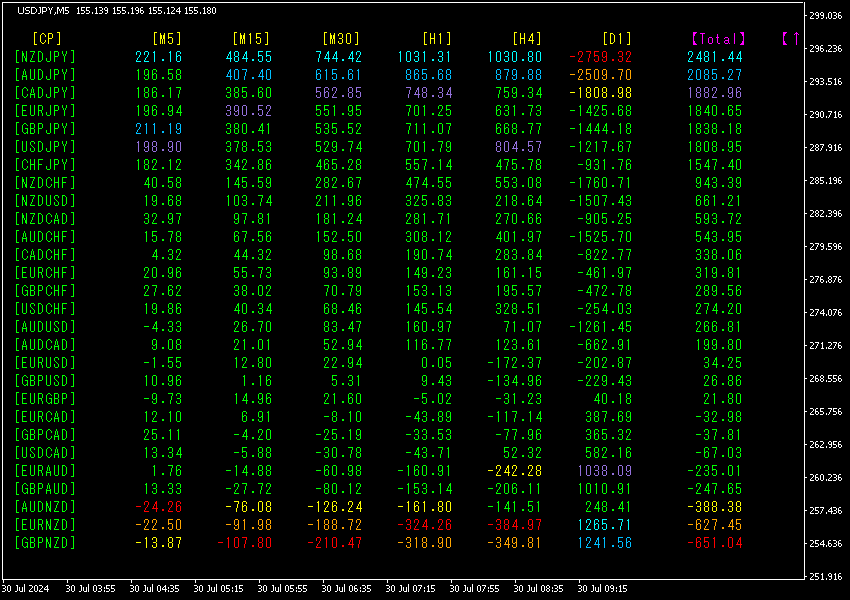Click GBPJPY M5 value 211.19

pos(158,129)
